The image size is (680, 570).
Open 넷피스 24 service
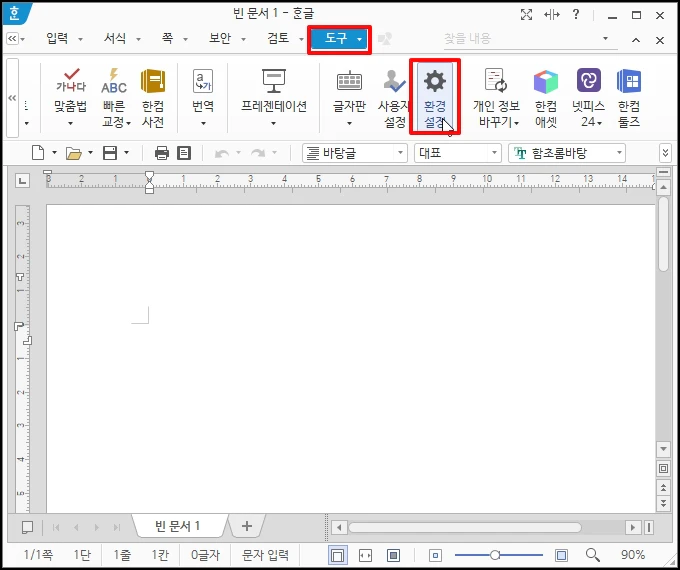pos(588,97)
